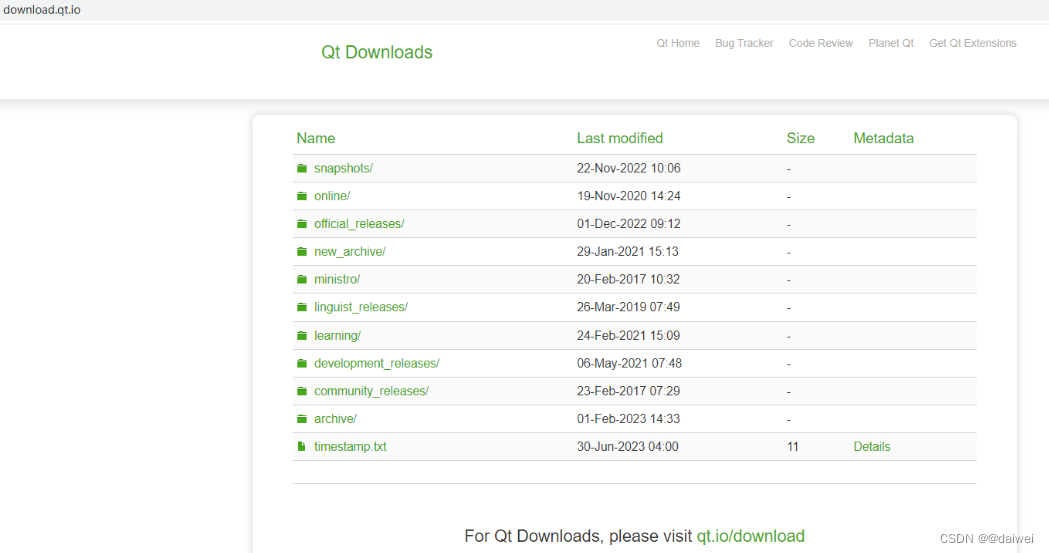Click date 06-May-2021 07:48
Screen dimensions: 1049x553
(630, 364)
